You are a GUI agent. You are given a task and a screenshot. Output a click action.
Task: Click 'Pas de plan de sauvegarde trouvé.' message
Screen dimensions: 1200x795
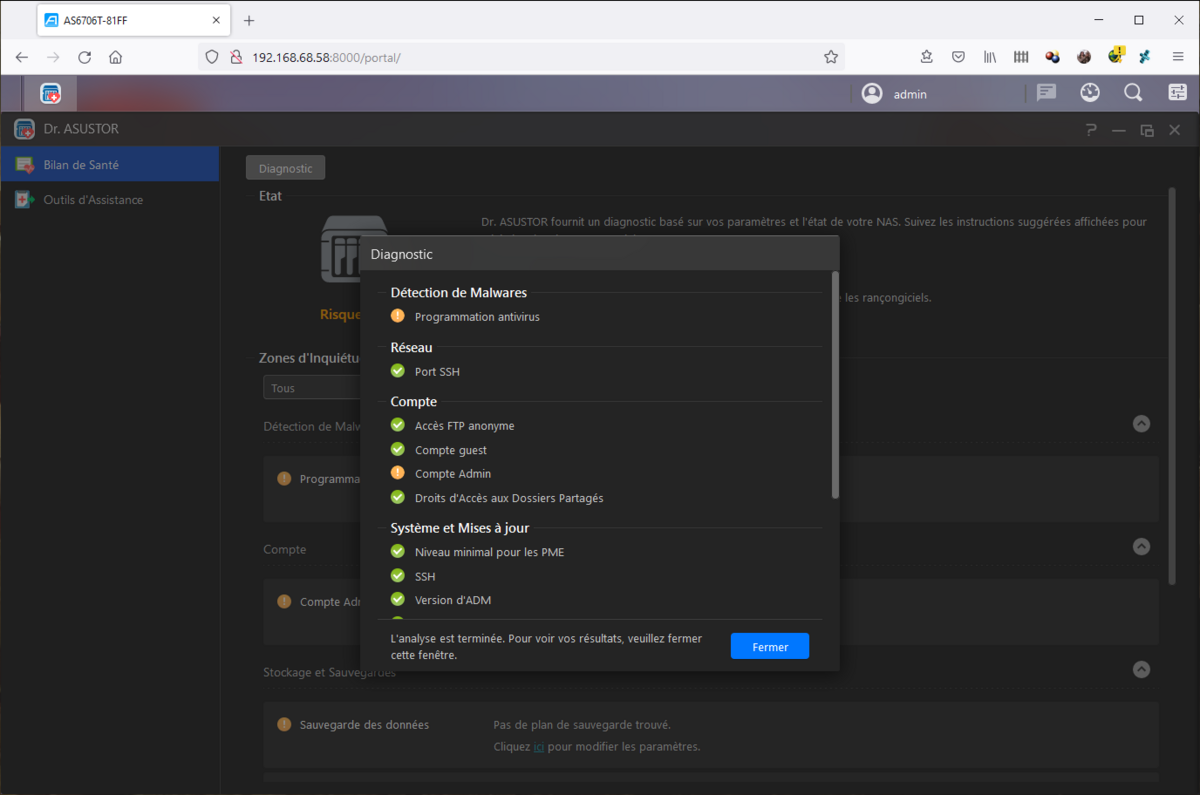(582, 724)
